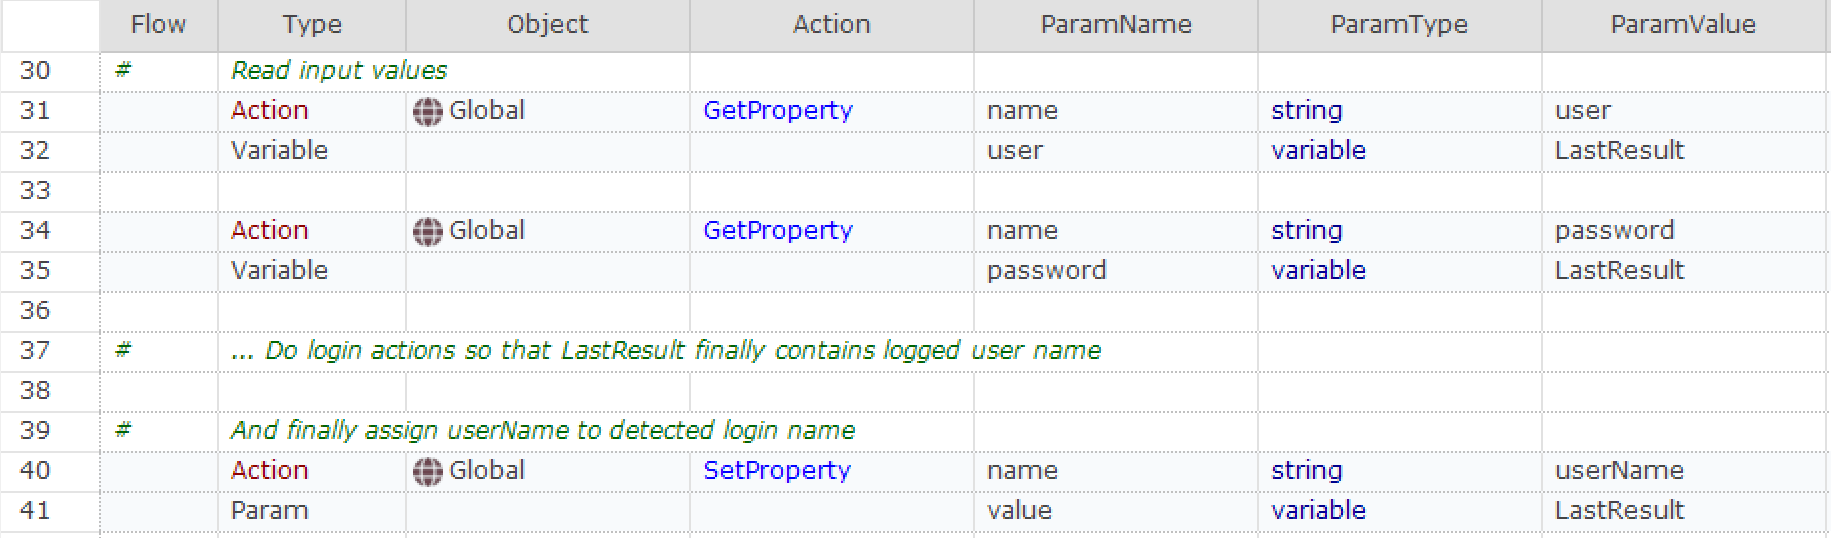Viewport: 1831px width, 538px height.
Task: Click the GetProperty action in row 31
Action: [x=777, y=111]
